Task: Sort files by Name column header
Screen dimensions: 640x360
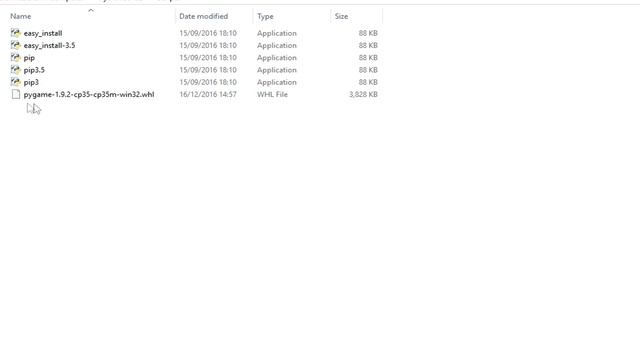Action: 21,16
